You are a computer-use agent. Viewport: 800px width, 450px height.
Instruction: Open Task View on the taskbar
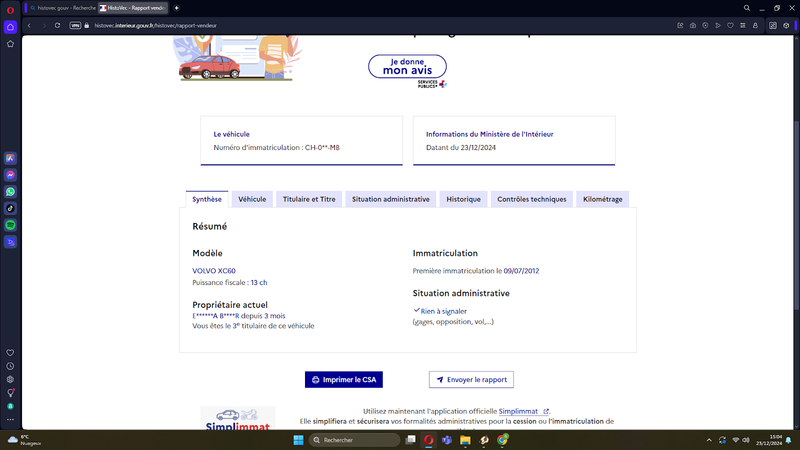[410, 440]
